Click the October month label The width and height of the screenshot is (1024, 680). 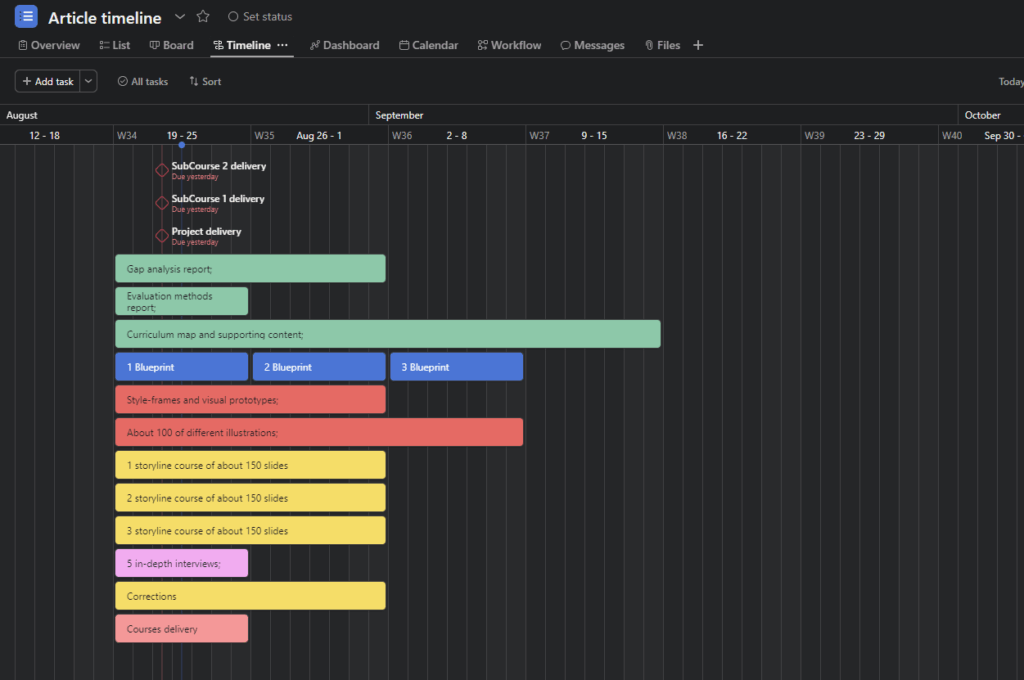pyautogui.click(x=982, y=115)
